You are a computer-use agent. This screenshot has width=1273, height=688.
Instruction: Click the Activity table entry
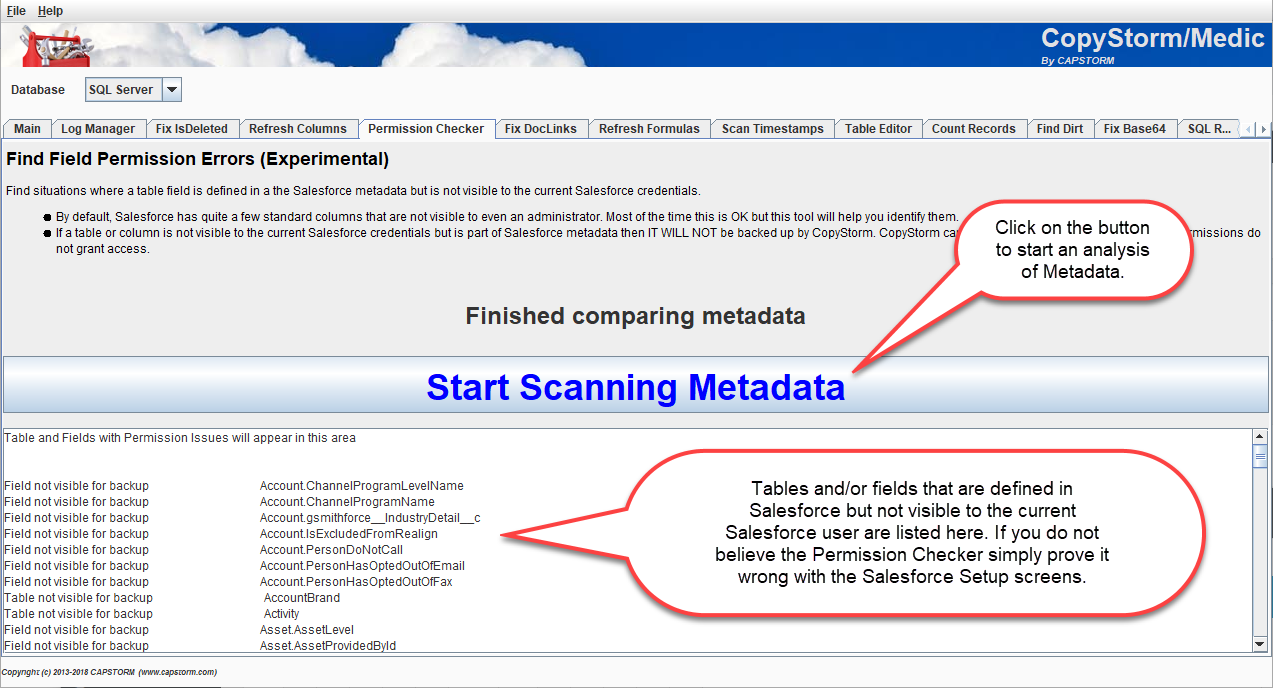[282, 614]
